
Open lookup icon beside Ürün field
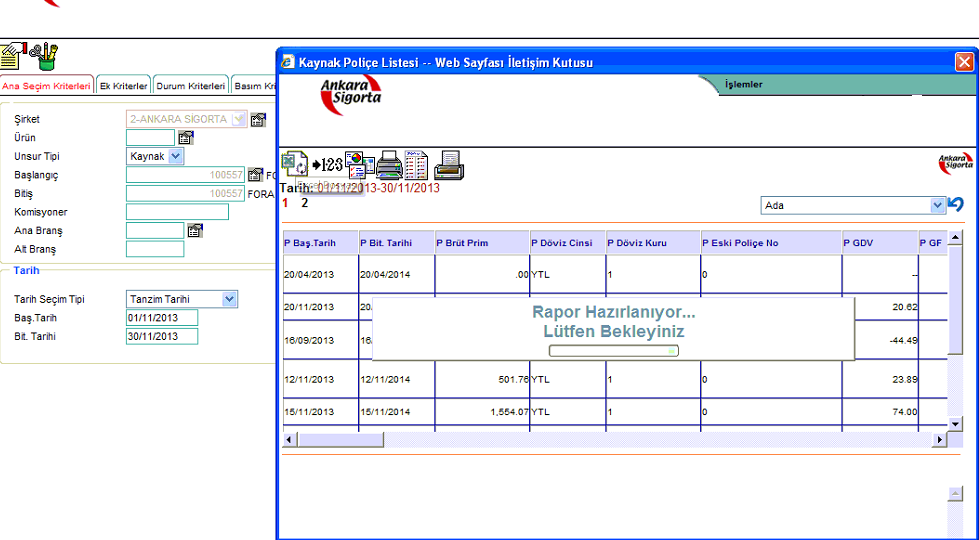(x=185, y=138)
